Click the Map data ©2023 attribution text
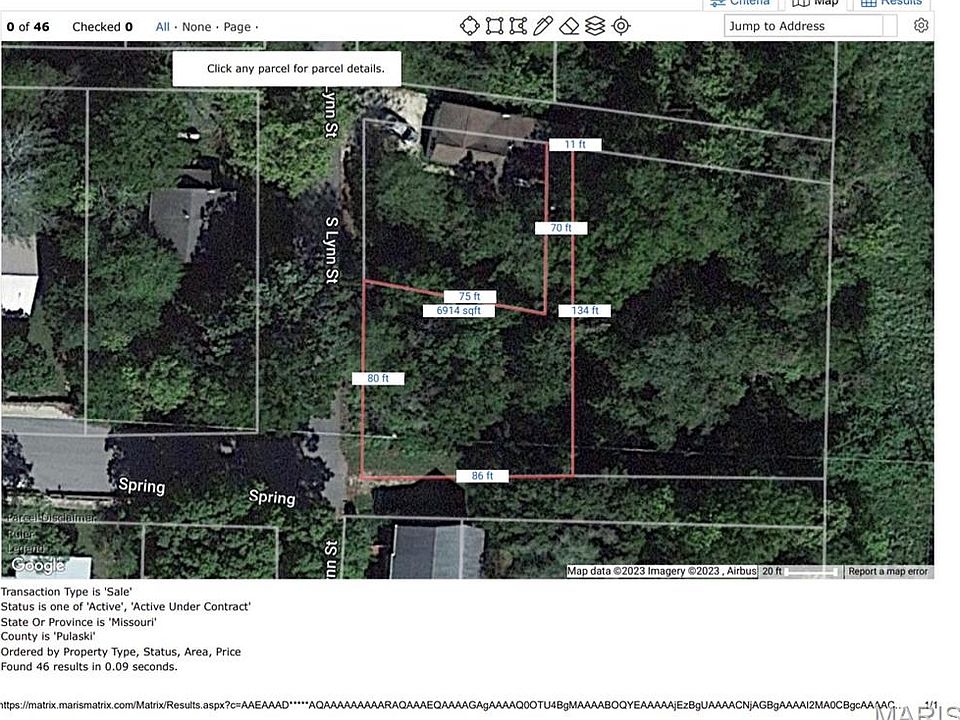This screenshot has height=720, width=960. coord(661,571)
